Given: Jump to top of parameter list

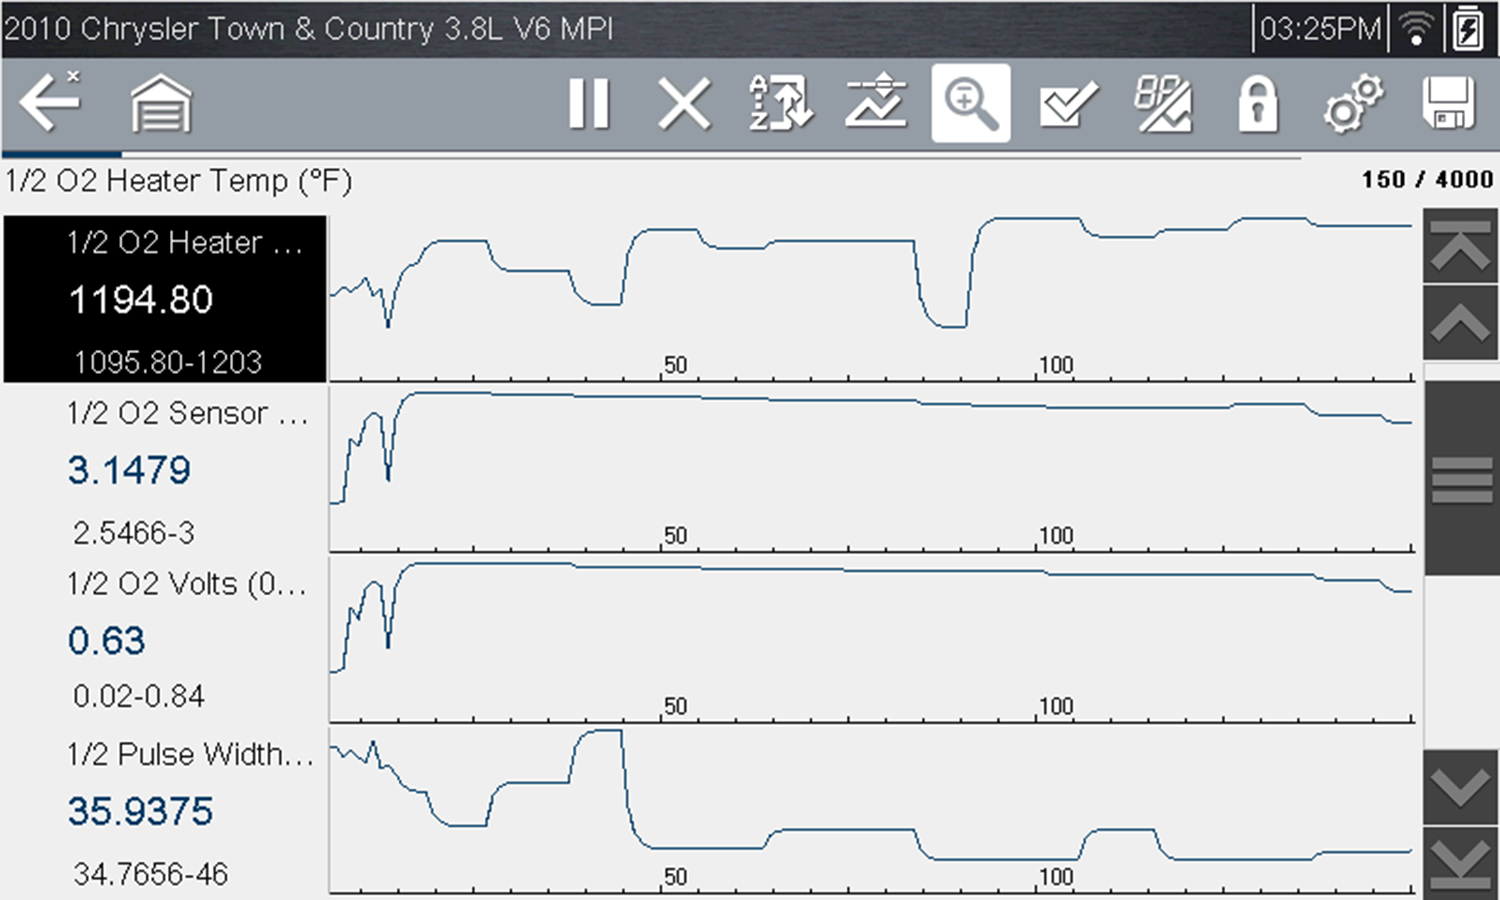Looking at the screenshot, I should (x=1460, y=246).
